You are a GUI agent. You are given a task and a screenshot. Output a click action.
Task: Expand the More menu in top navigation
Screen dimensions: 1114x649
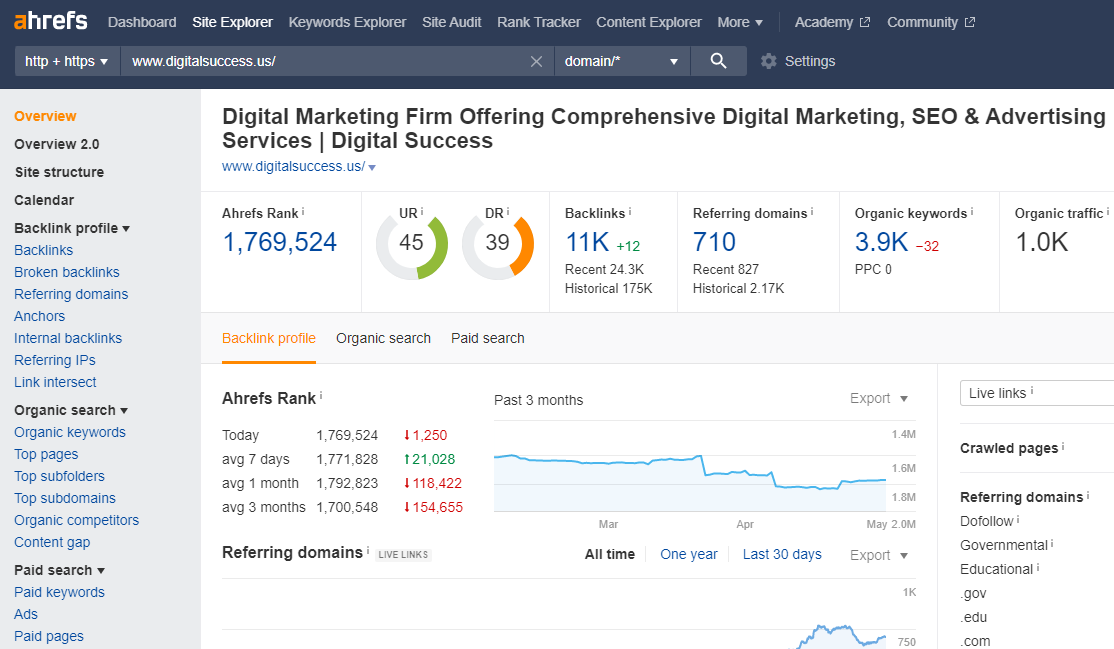click(x=740, y=22)
